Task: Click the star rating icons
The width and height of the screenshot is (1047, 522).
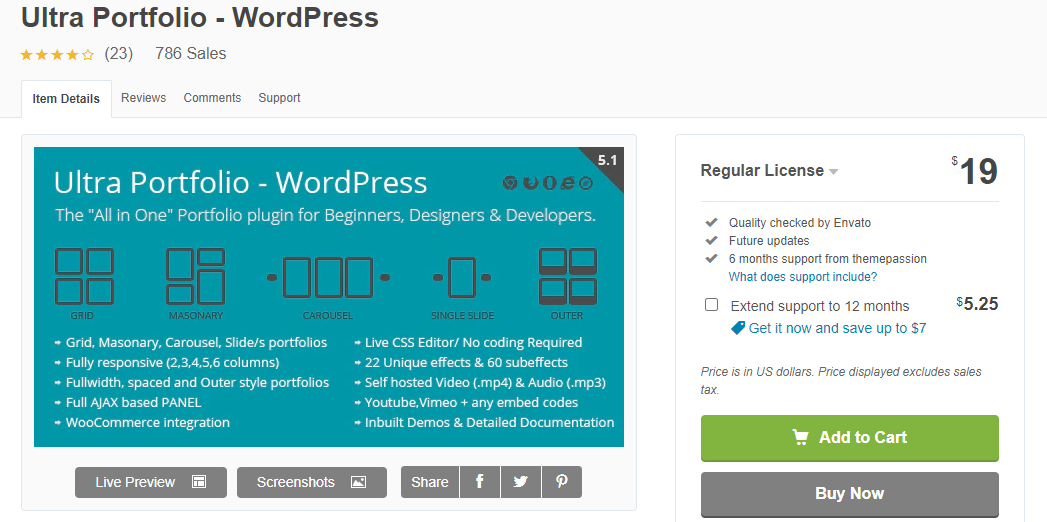Action: (57, 55)
